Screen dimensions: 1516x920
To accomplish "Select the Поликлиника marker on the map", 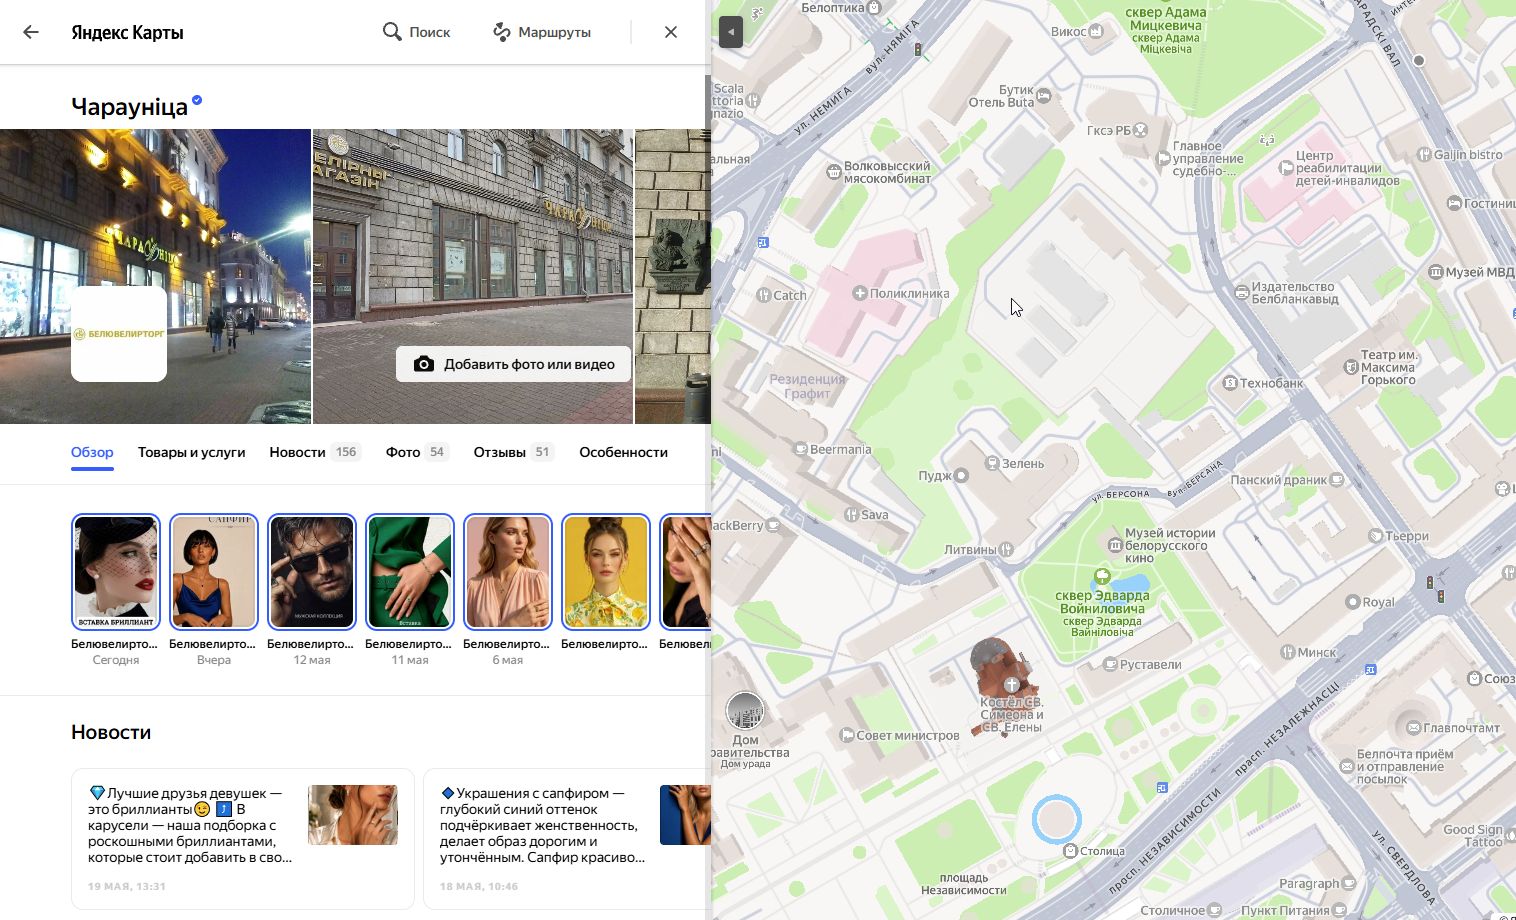I will pos(859,293).
